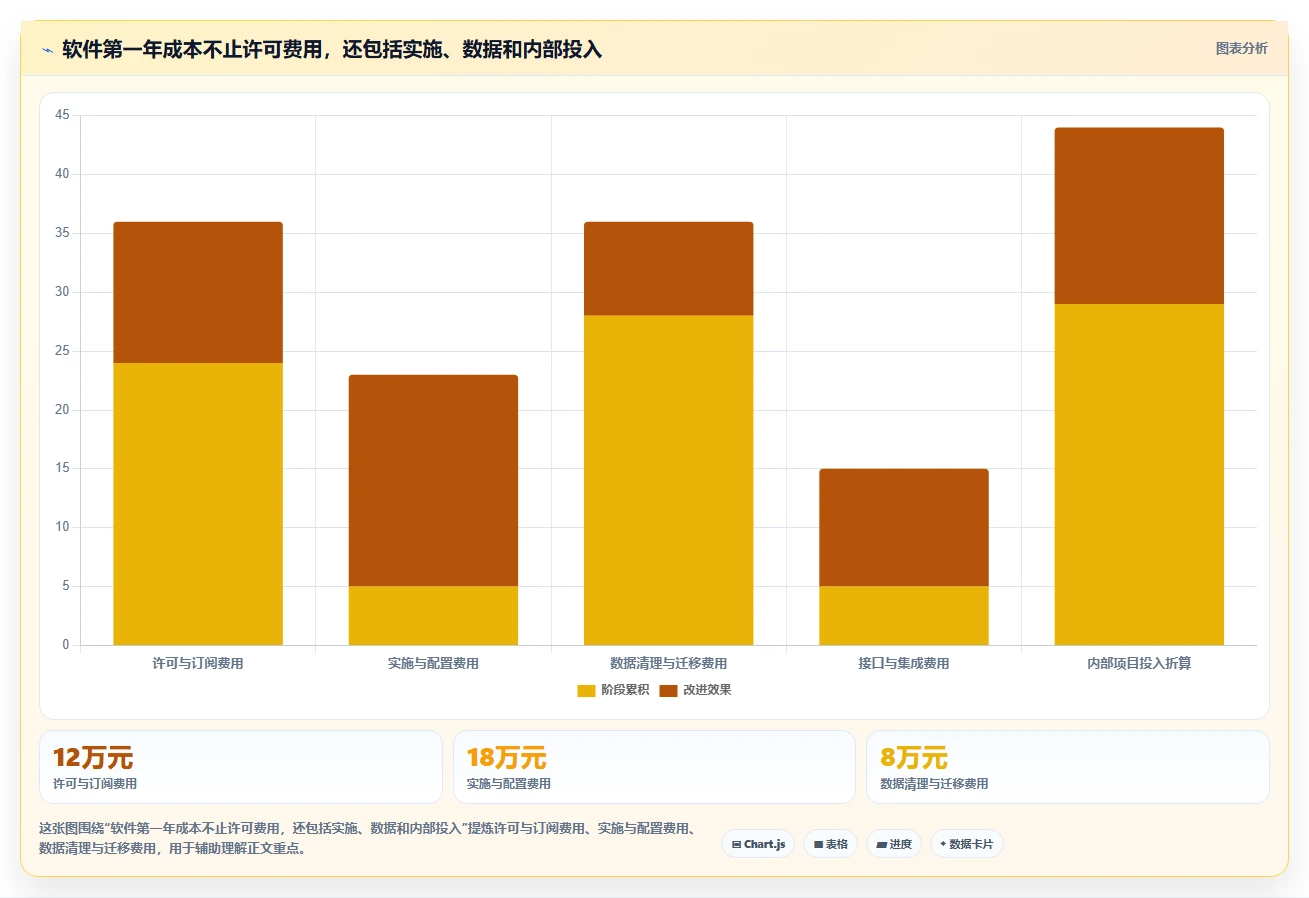Click the yellow bar segment for 数据清理与迁移费用
Viewport: 1309px width, 898px height.
[x=669, y=480]
